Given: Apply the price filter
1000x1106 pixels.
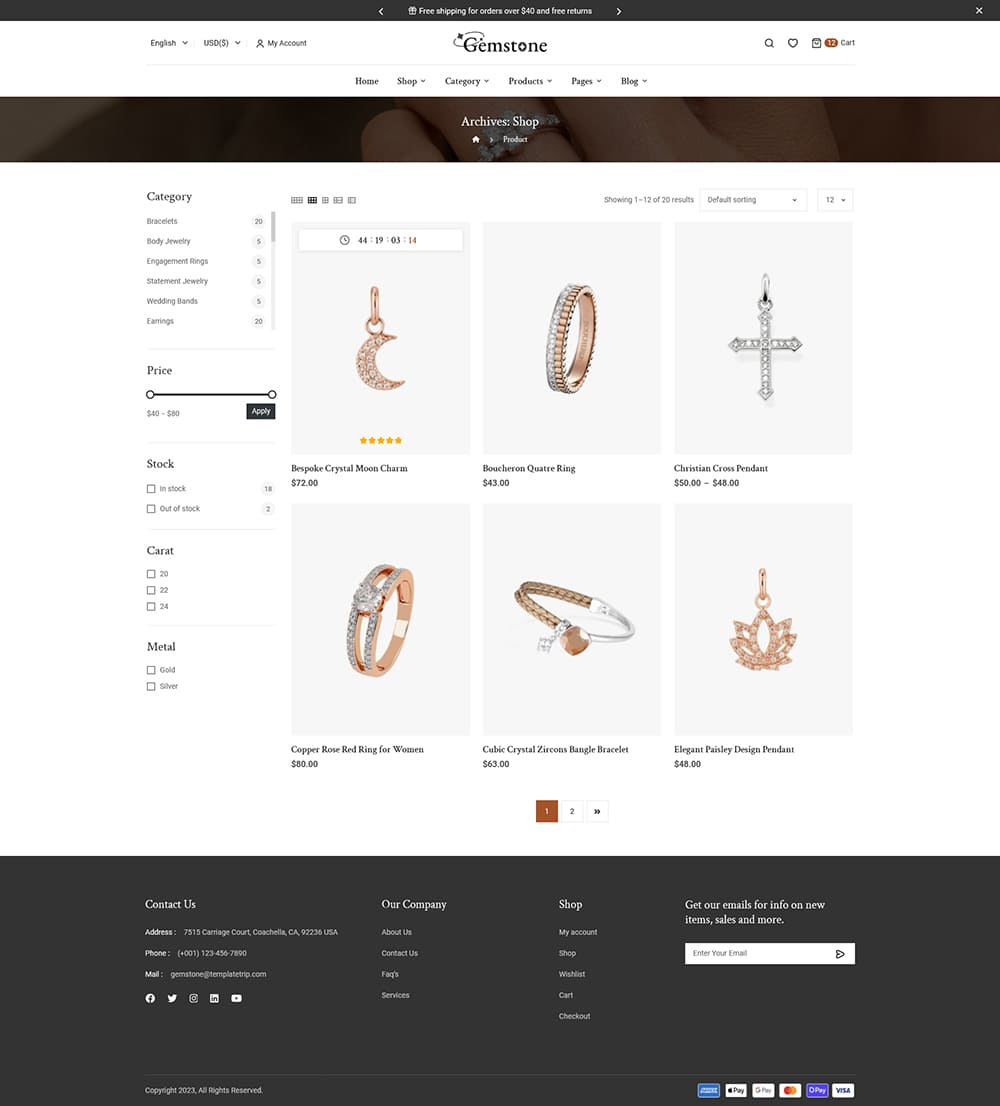Looking at the screenshot, I should coord(261,411).
